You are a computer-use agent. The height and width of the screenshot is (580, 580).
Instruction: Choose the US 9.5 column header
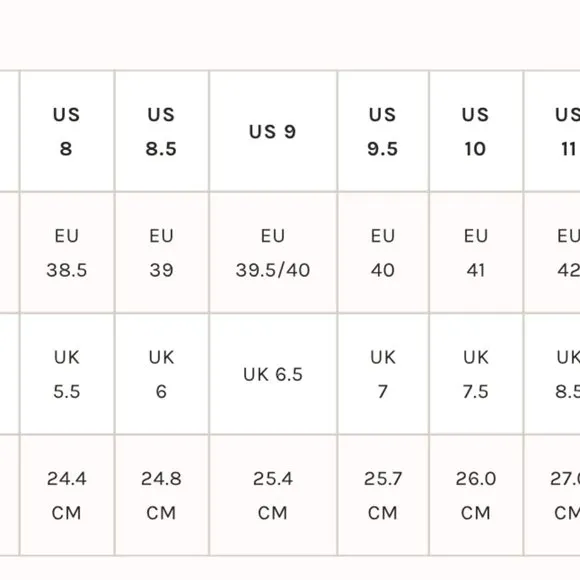pos(383,131)
